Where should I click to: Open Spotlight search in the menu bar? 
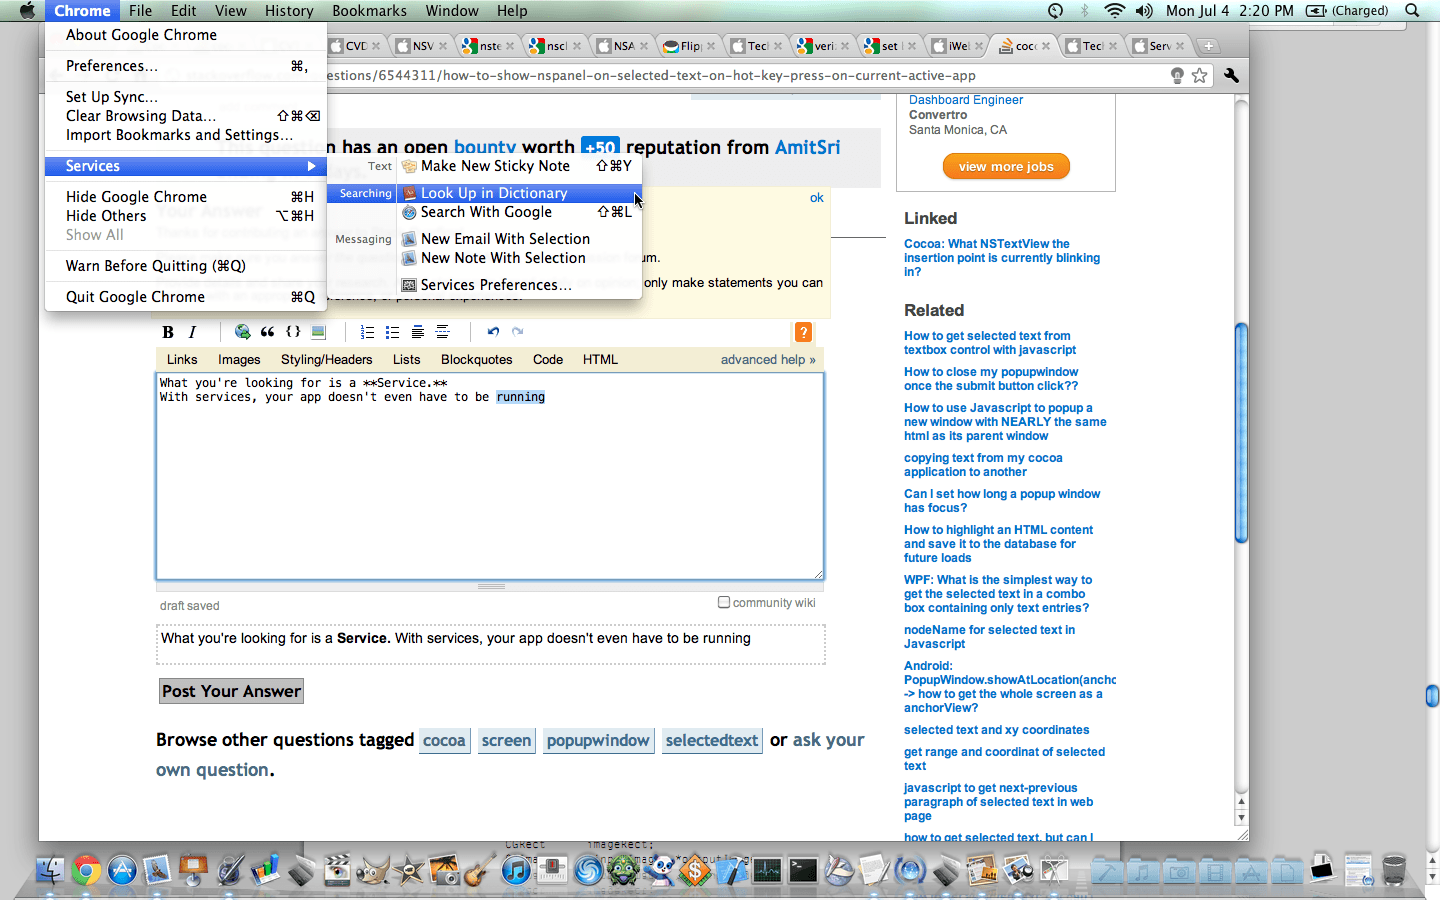tap(1412, 11)
